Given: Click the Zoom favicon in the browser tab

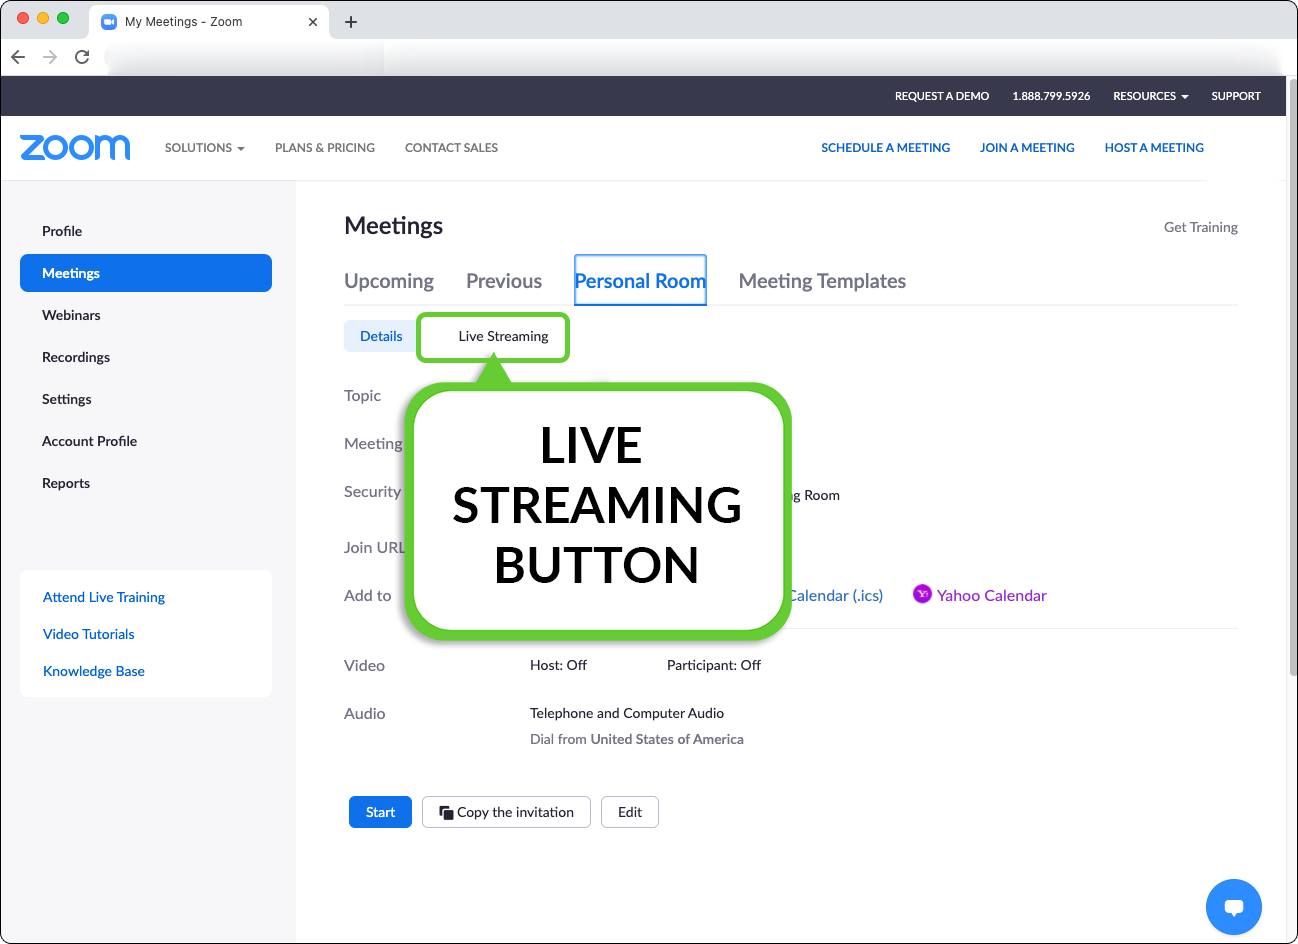Looking at the screenshot, I should coord(110,22).
